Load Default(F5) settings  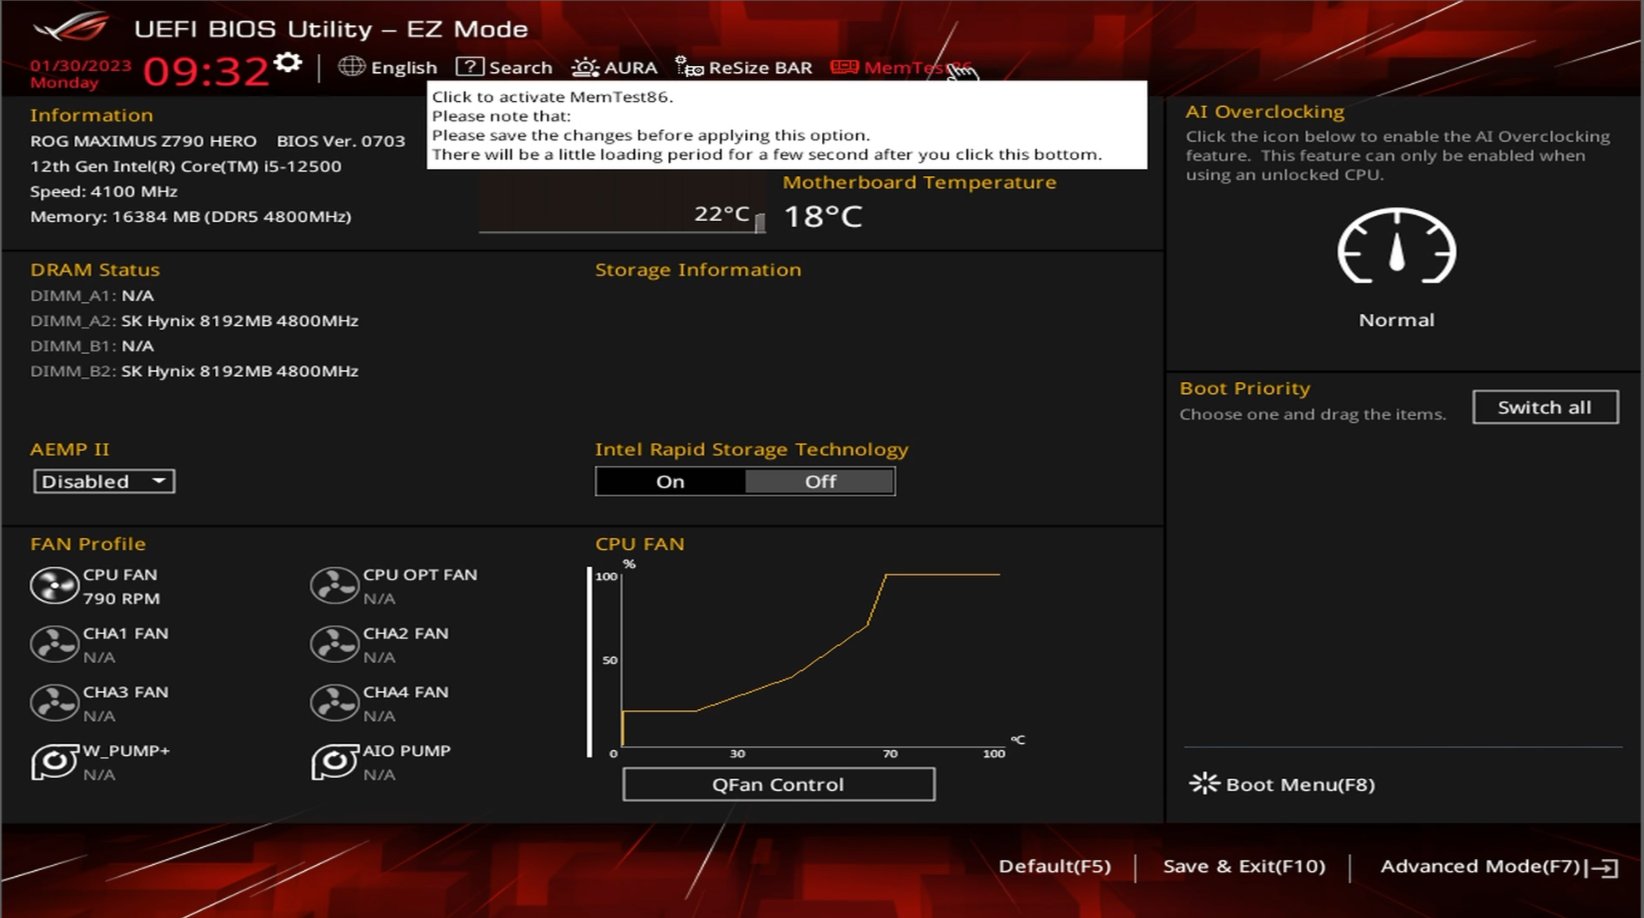click(1055, 866)
